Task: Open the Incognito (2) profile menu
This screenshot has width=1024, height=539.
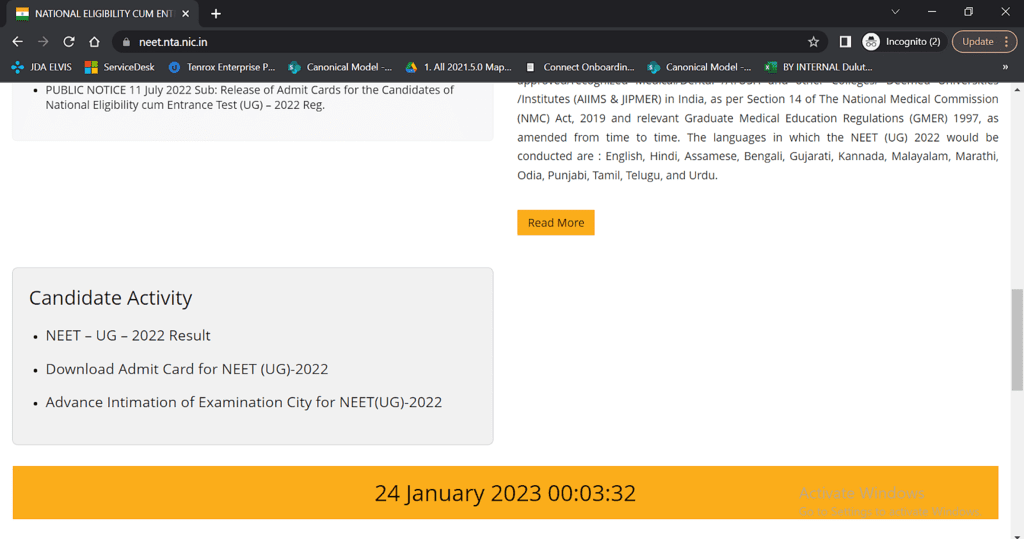Action: pyautogui.click(x=902, y=42)
